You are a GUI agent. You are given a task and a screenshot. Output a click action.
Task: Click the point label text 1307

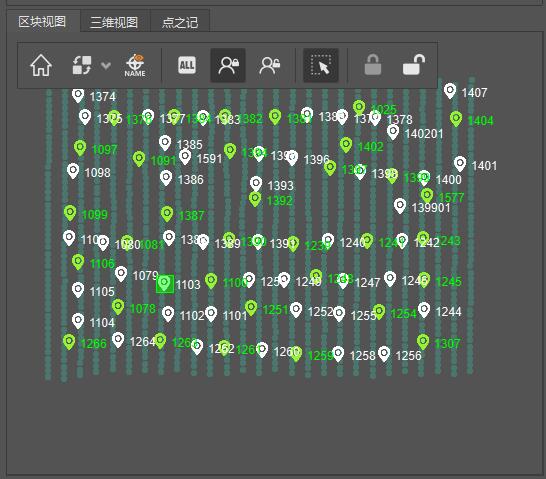447,344
